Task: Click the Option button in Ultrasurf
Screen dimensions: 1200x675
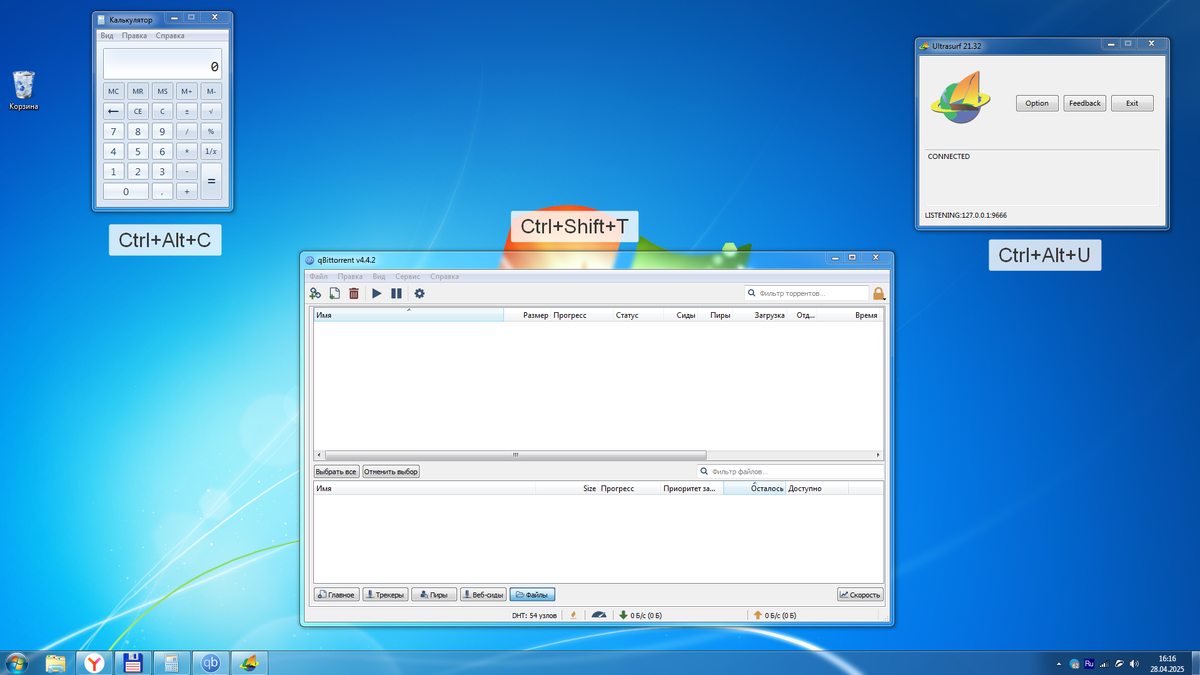Action: 1037,103
